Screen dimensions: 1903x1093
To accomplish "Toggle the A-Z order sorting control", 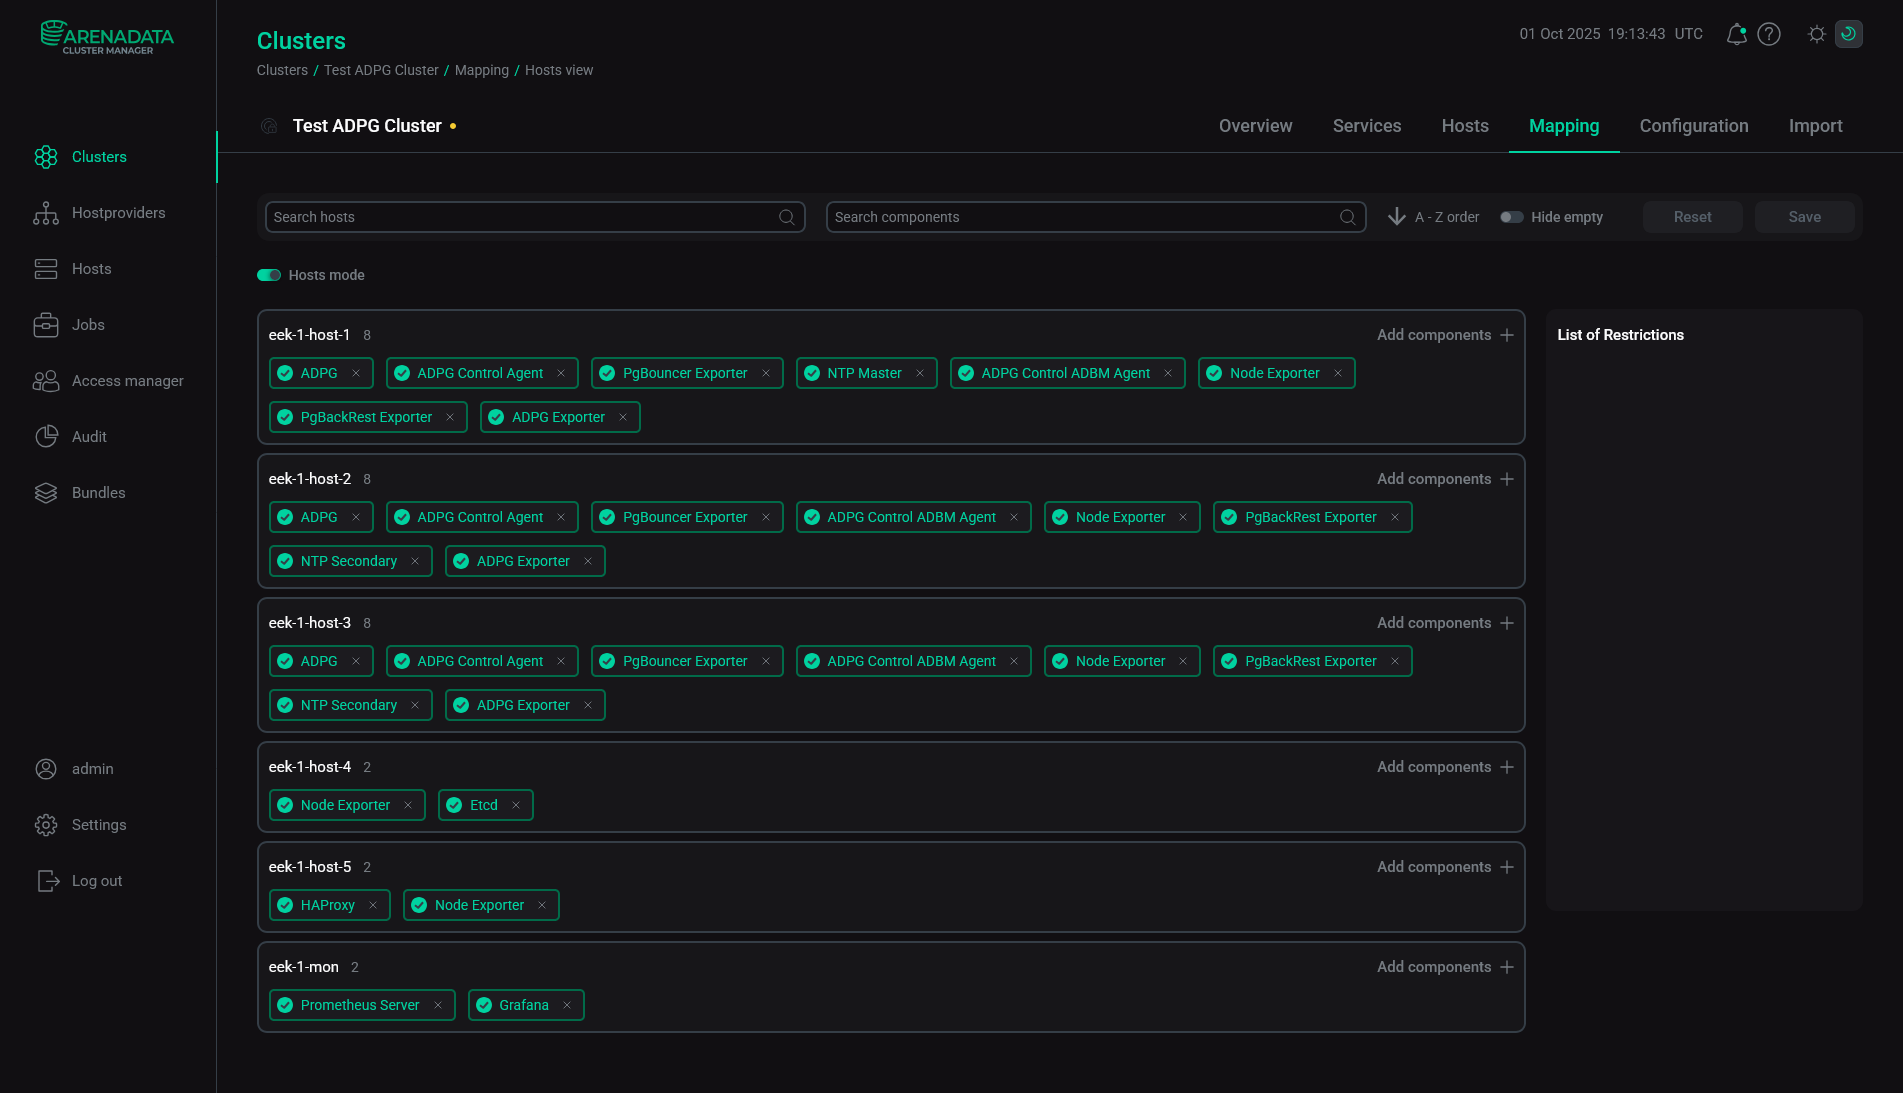I will tap(1432, 216).
